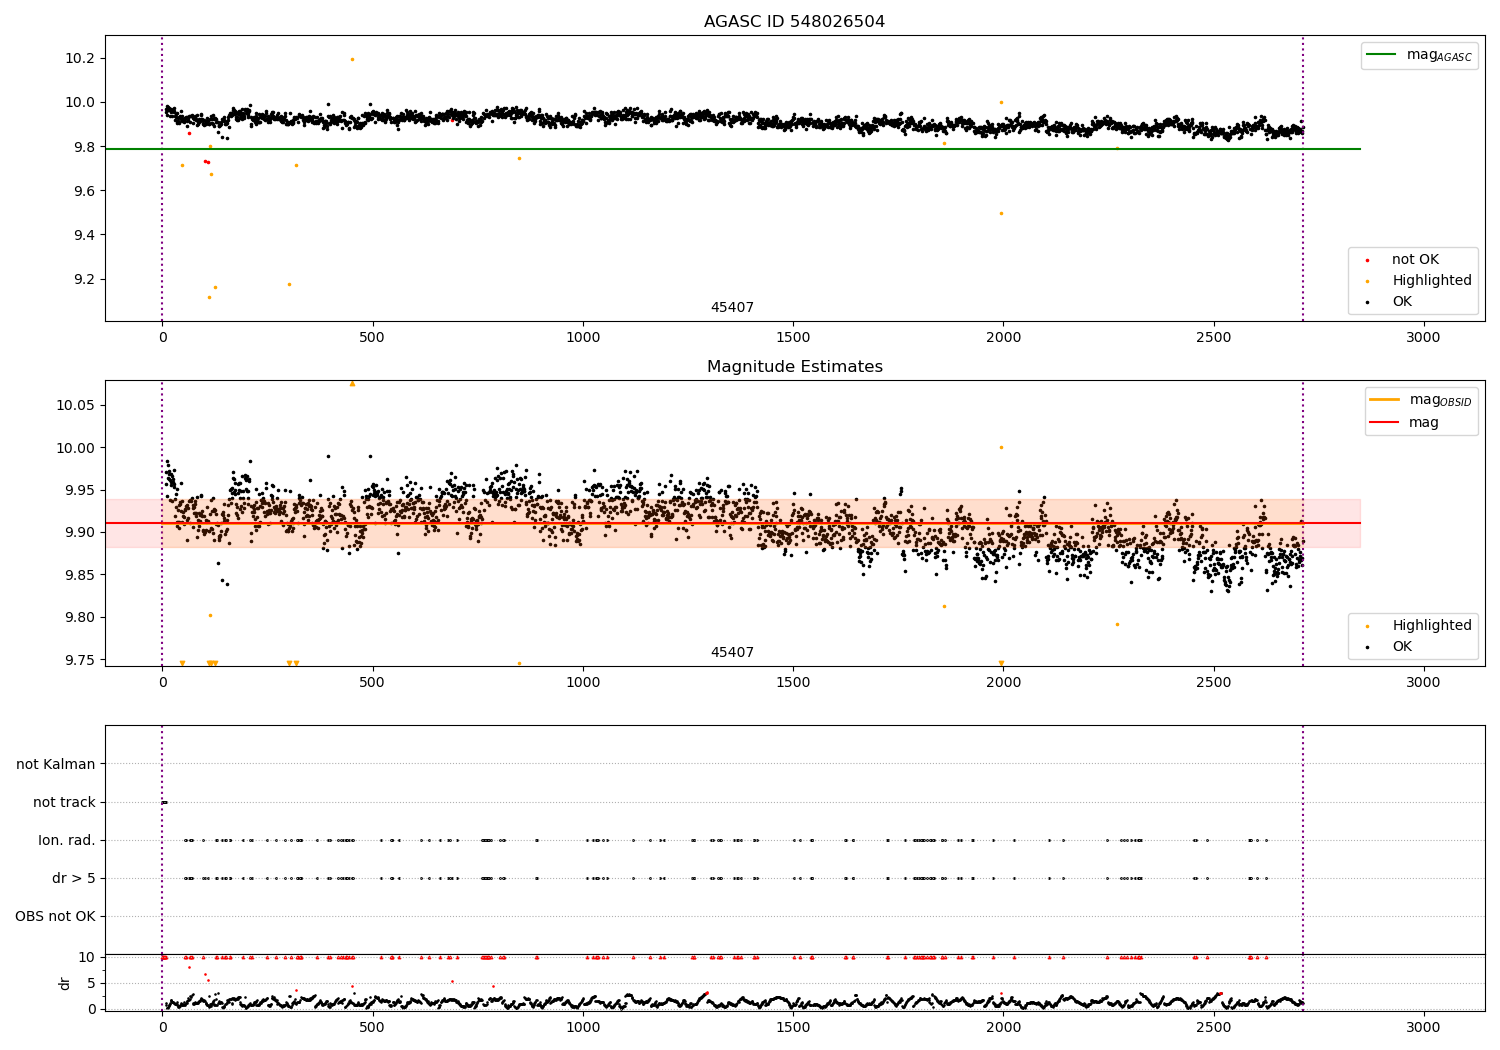Click the 9.2 tick label on top plot
This screenshot has height=1050, width=1500.
pyautogui.click(x=84, y=279)
